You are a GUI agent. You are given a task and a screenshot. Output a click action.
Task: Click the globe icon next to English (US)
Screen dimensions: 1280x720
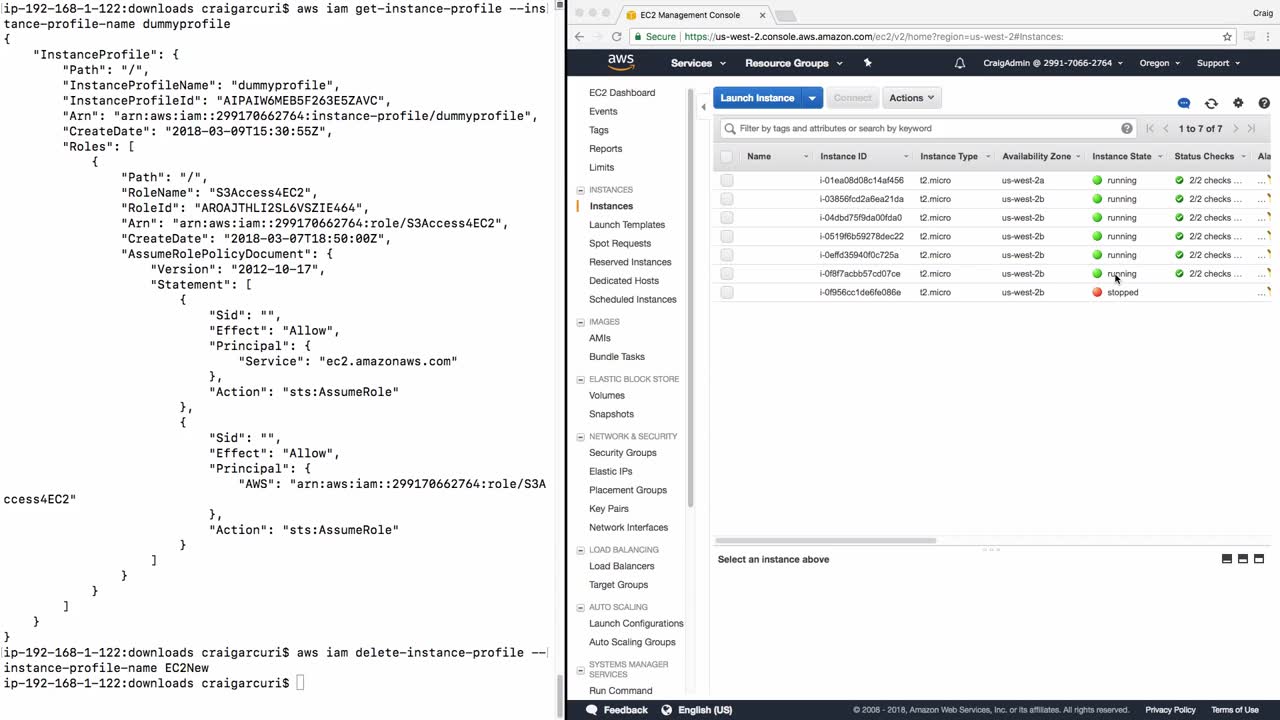point(668,710)
